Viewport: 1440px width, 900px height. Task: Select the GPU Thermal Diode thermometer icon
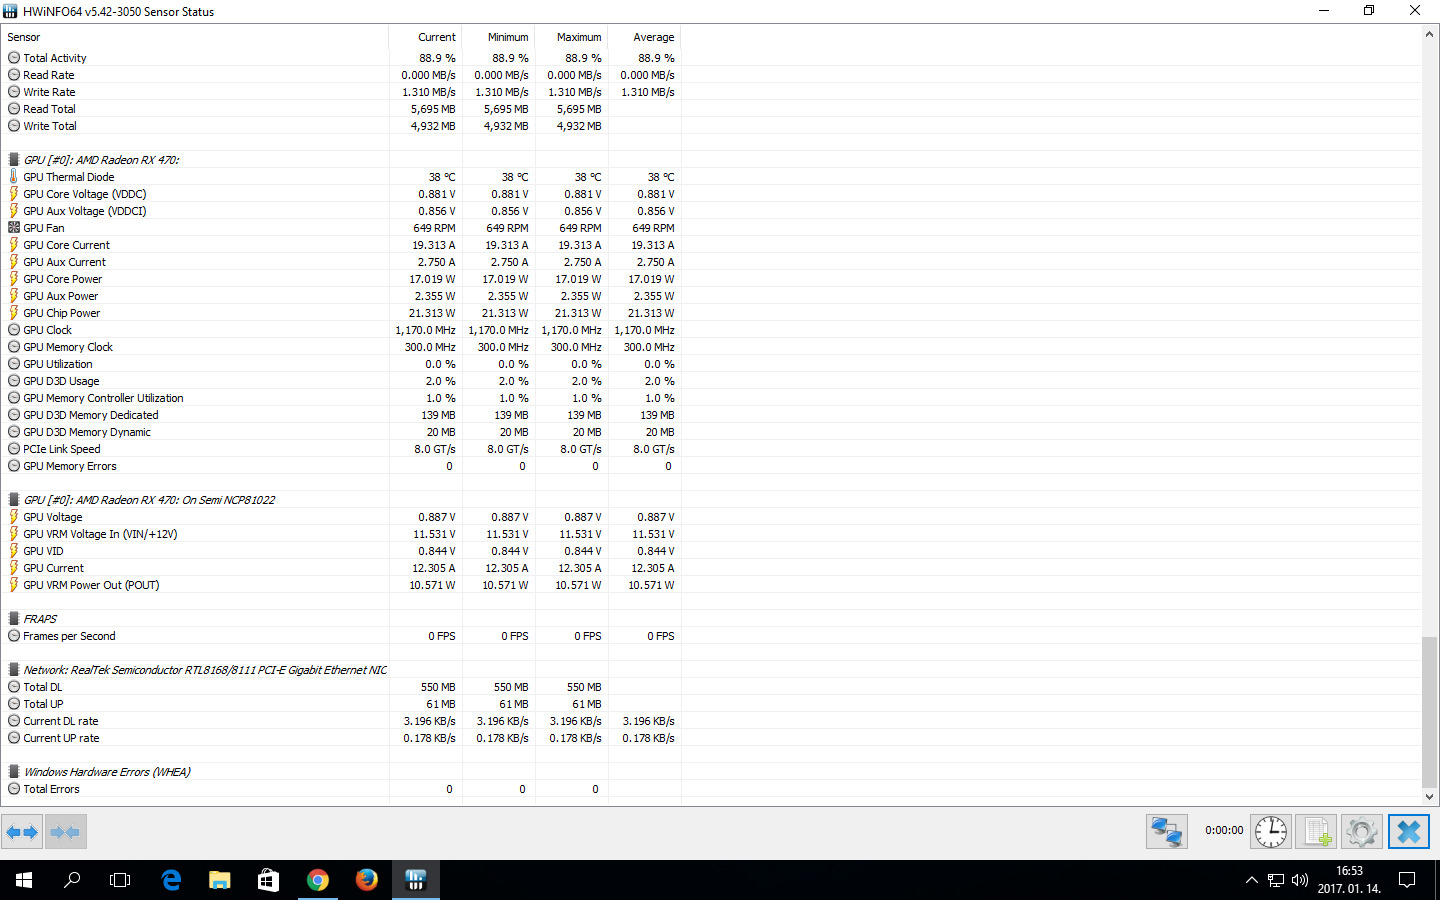pos(14,177)
